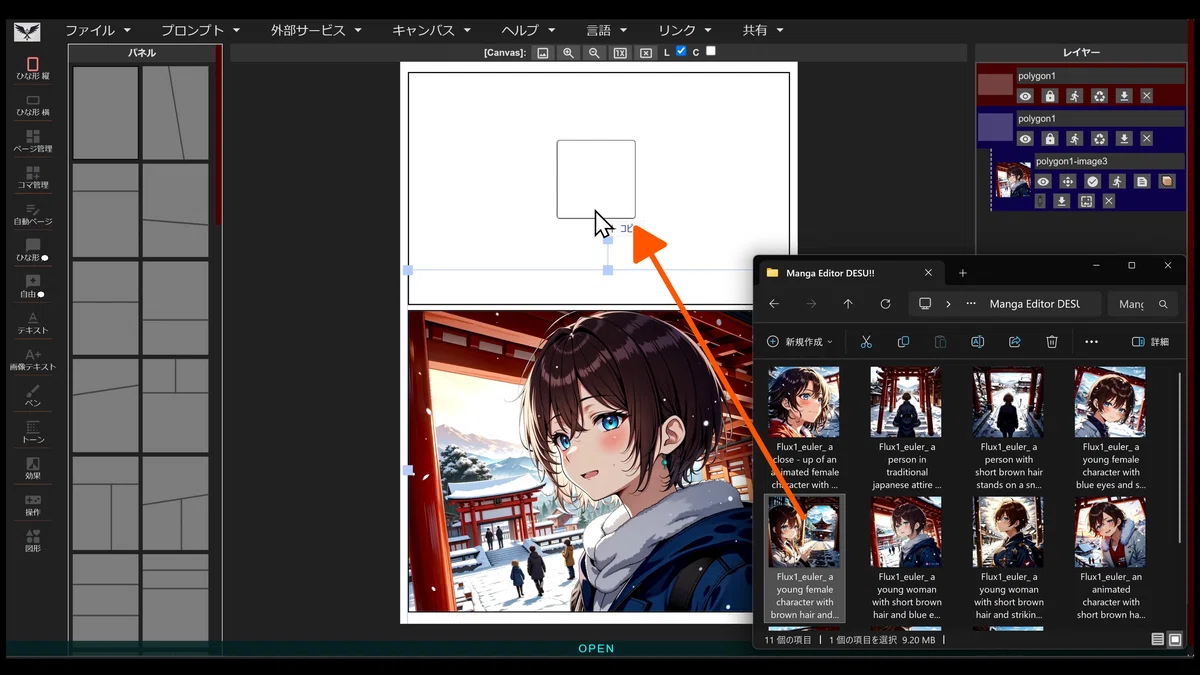Screen dimensions: 1200x675
Task: Select the テキスト text tool
Action: pyautogui.click(x=33, y=323)
